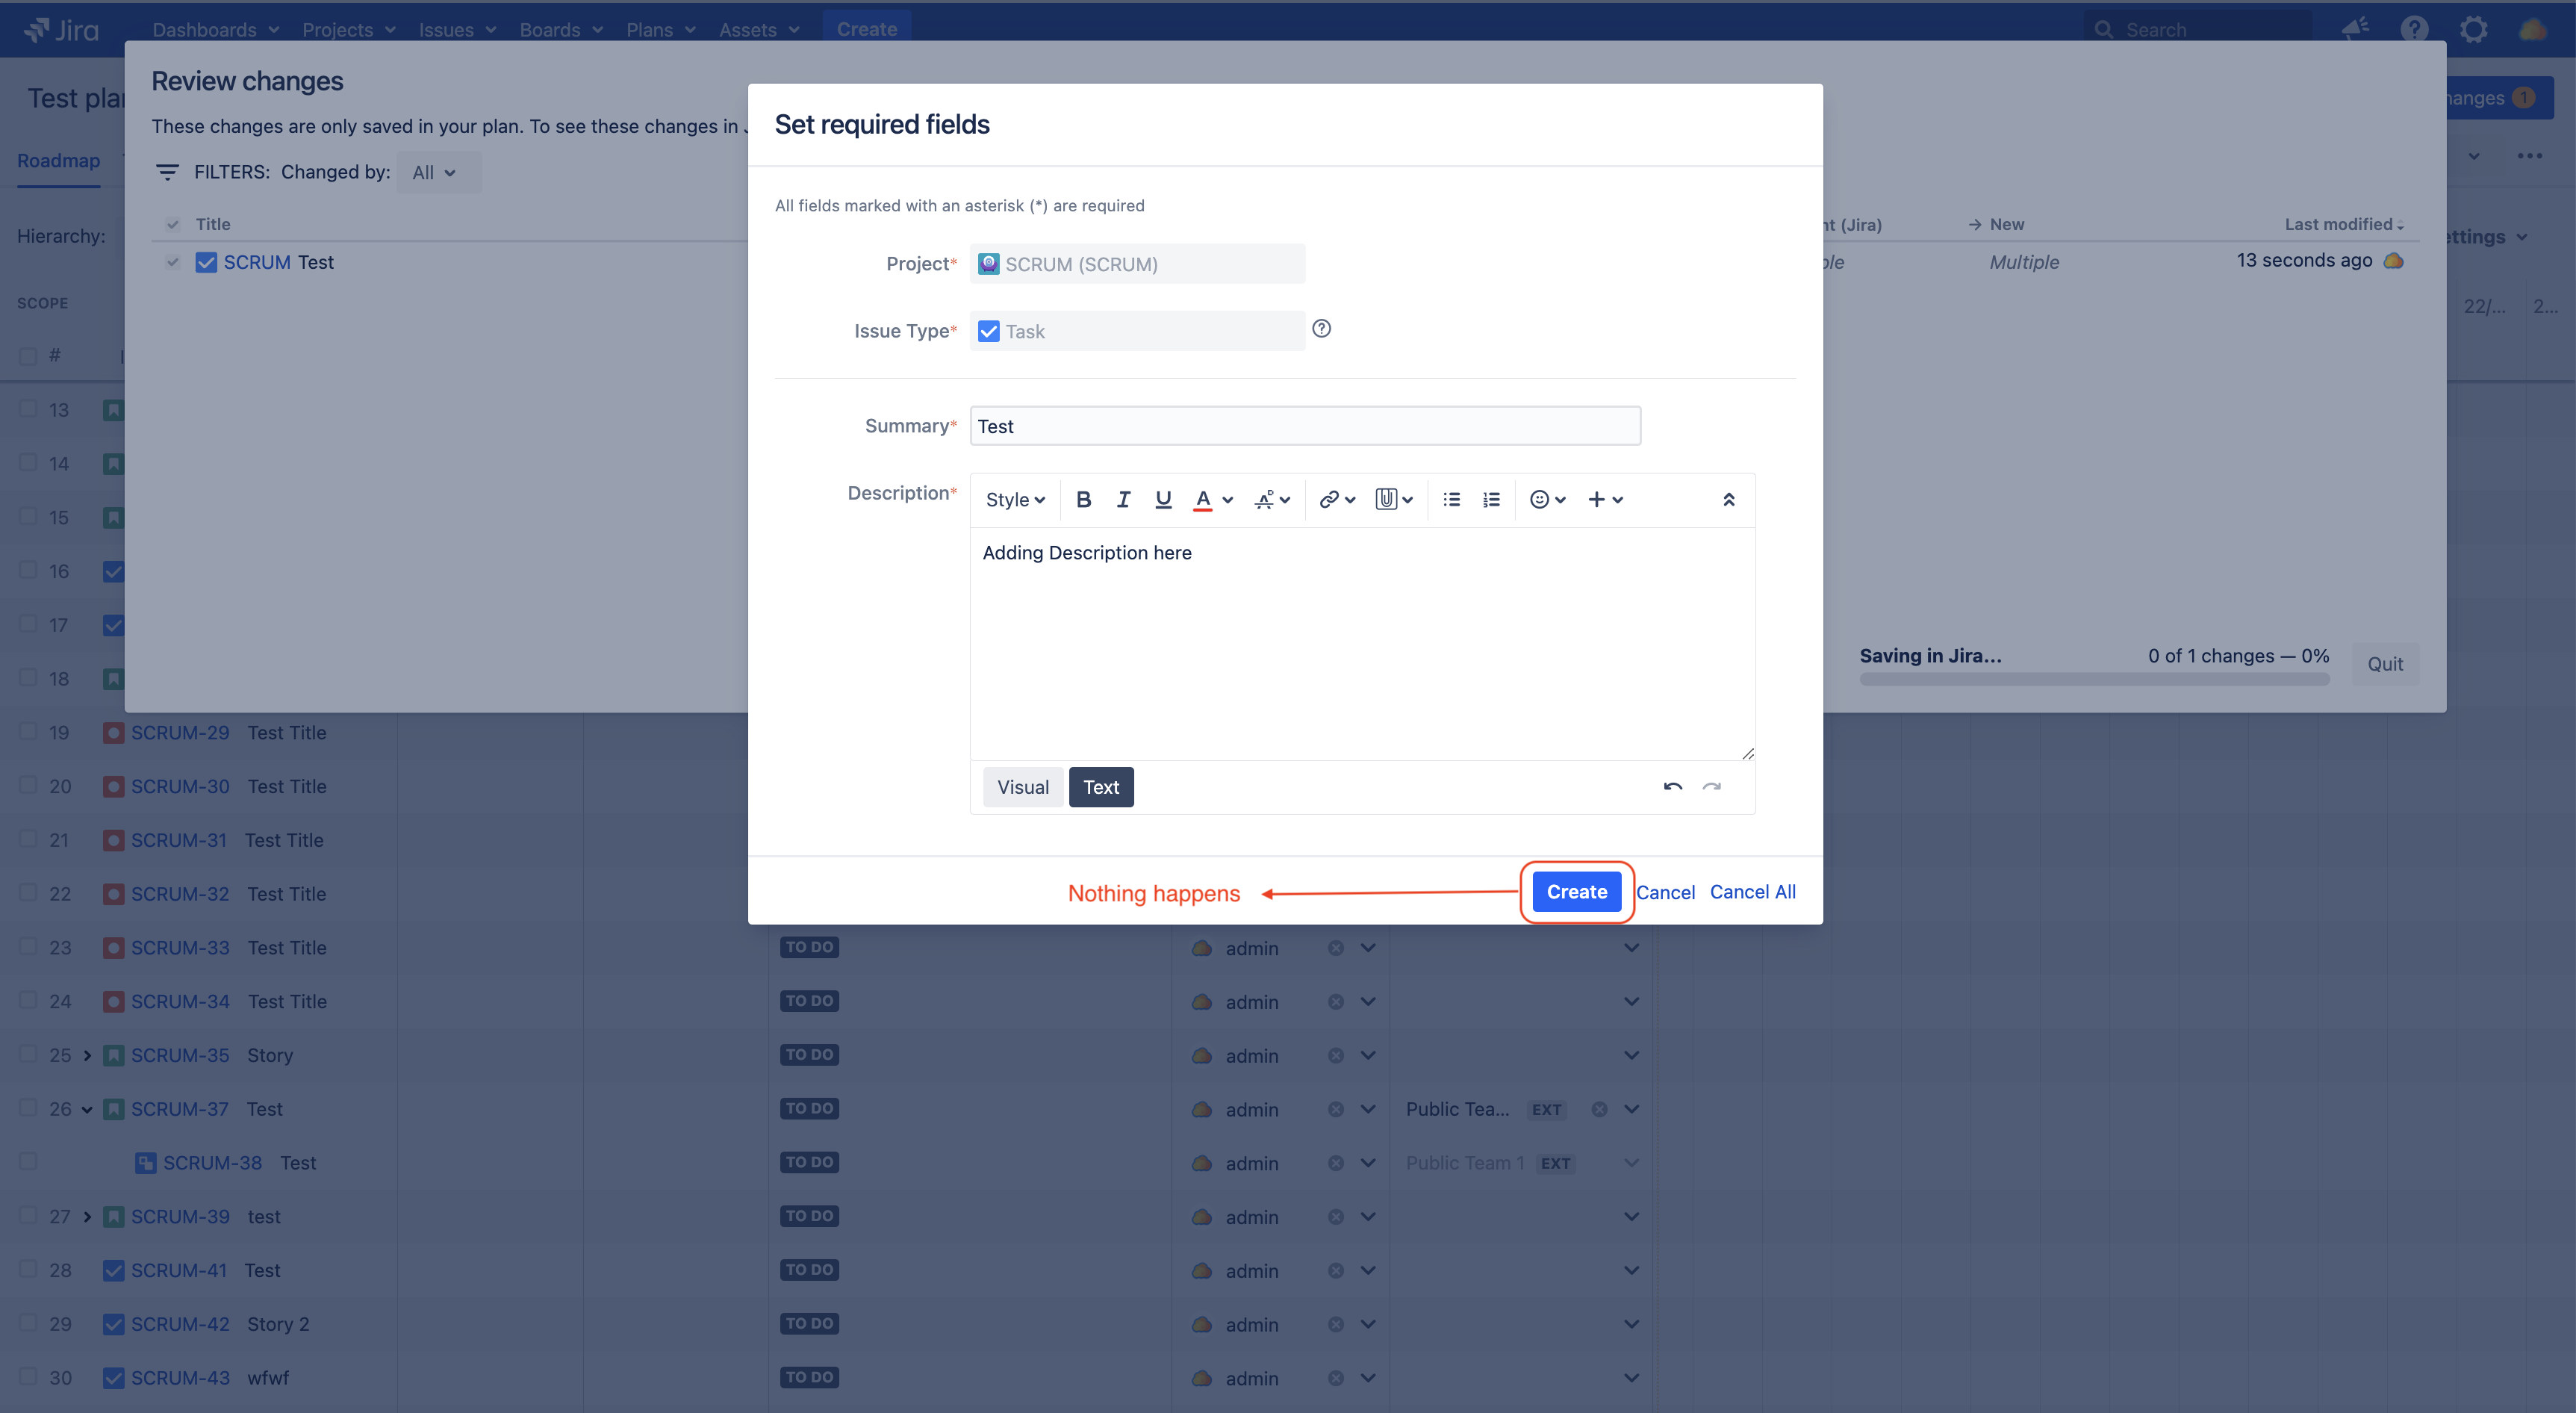Viewport: 2576px width, 1413px height.
Task: Collapse the editor toolbar with double chevron
Action: pyautogui.click(x=1728, y=499)
